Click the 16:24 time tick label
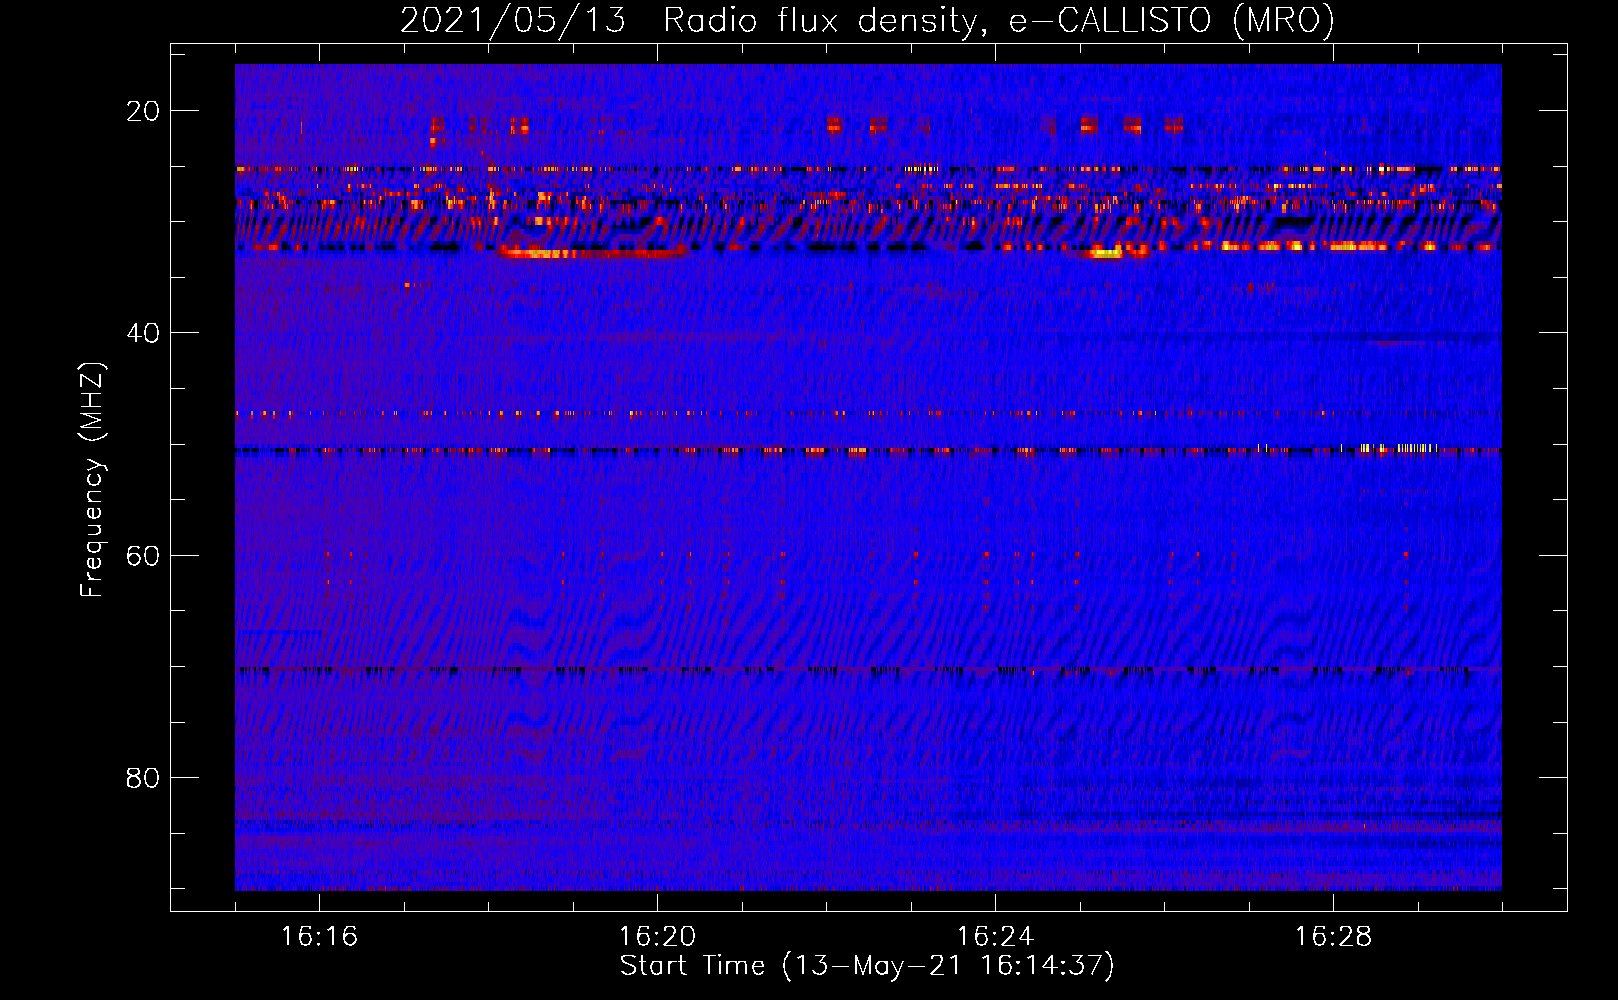 pyautogui.click(x=995, y=936)
